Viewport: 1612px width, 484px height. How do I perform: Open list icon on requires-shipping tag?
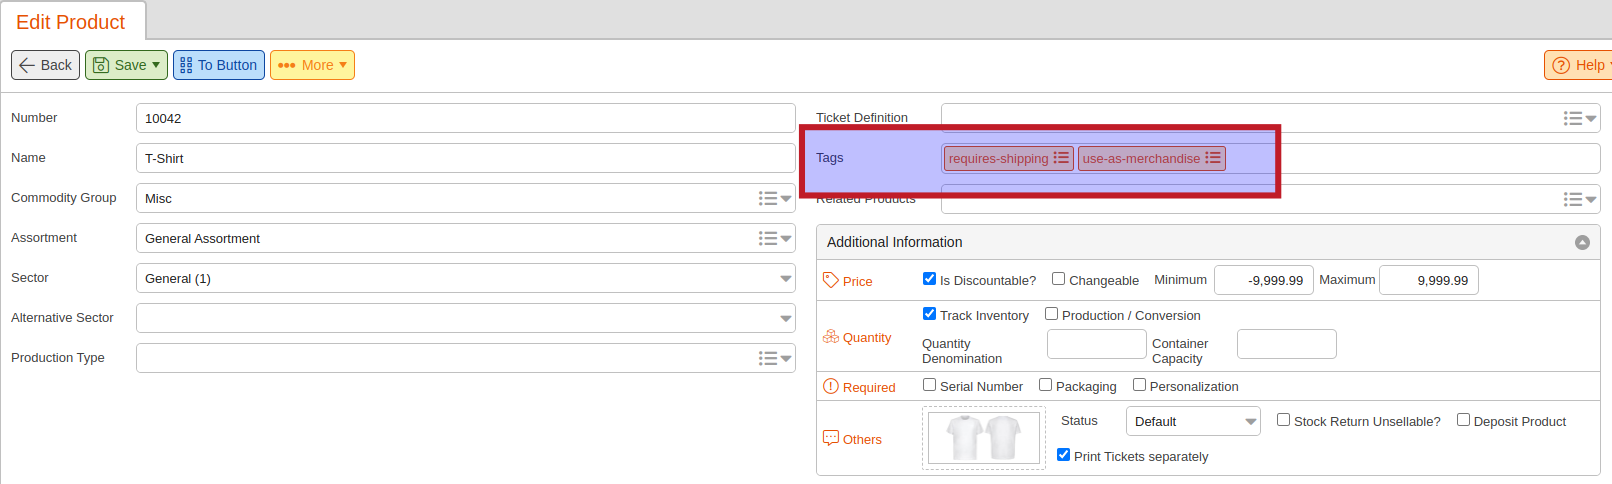click(1061, 158)
